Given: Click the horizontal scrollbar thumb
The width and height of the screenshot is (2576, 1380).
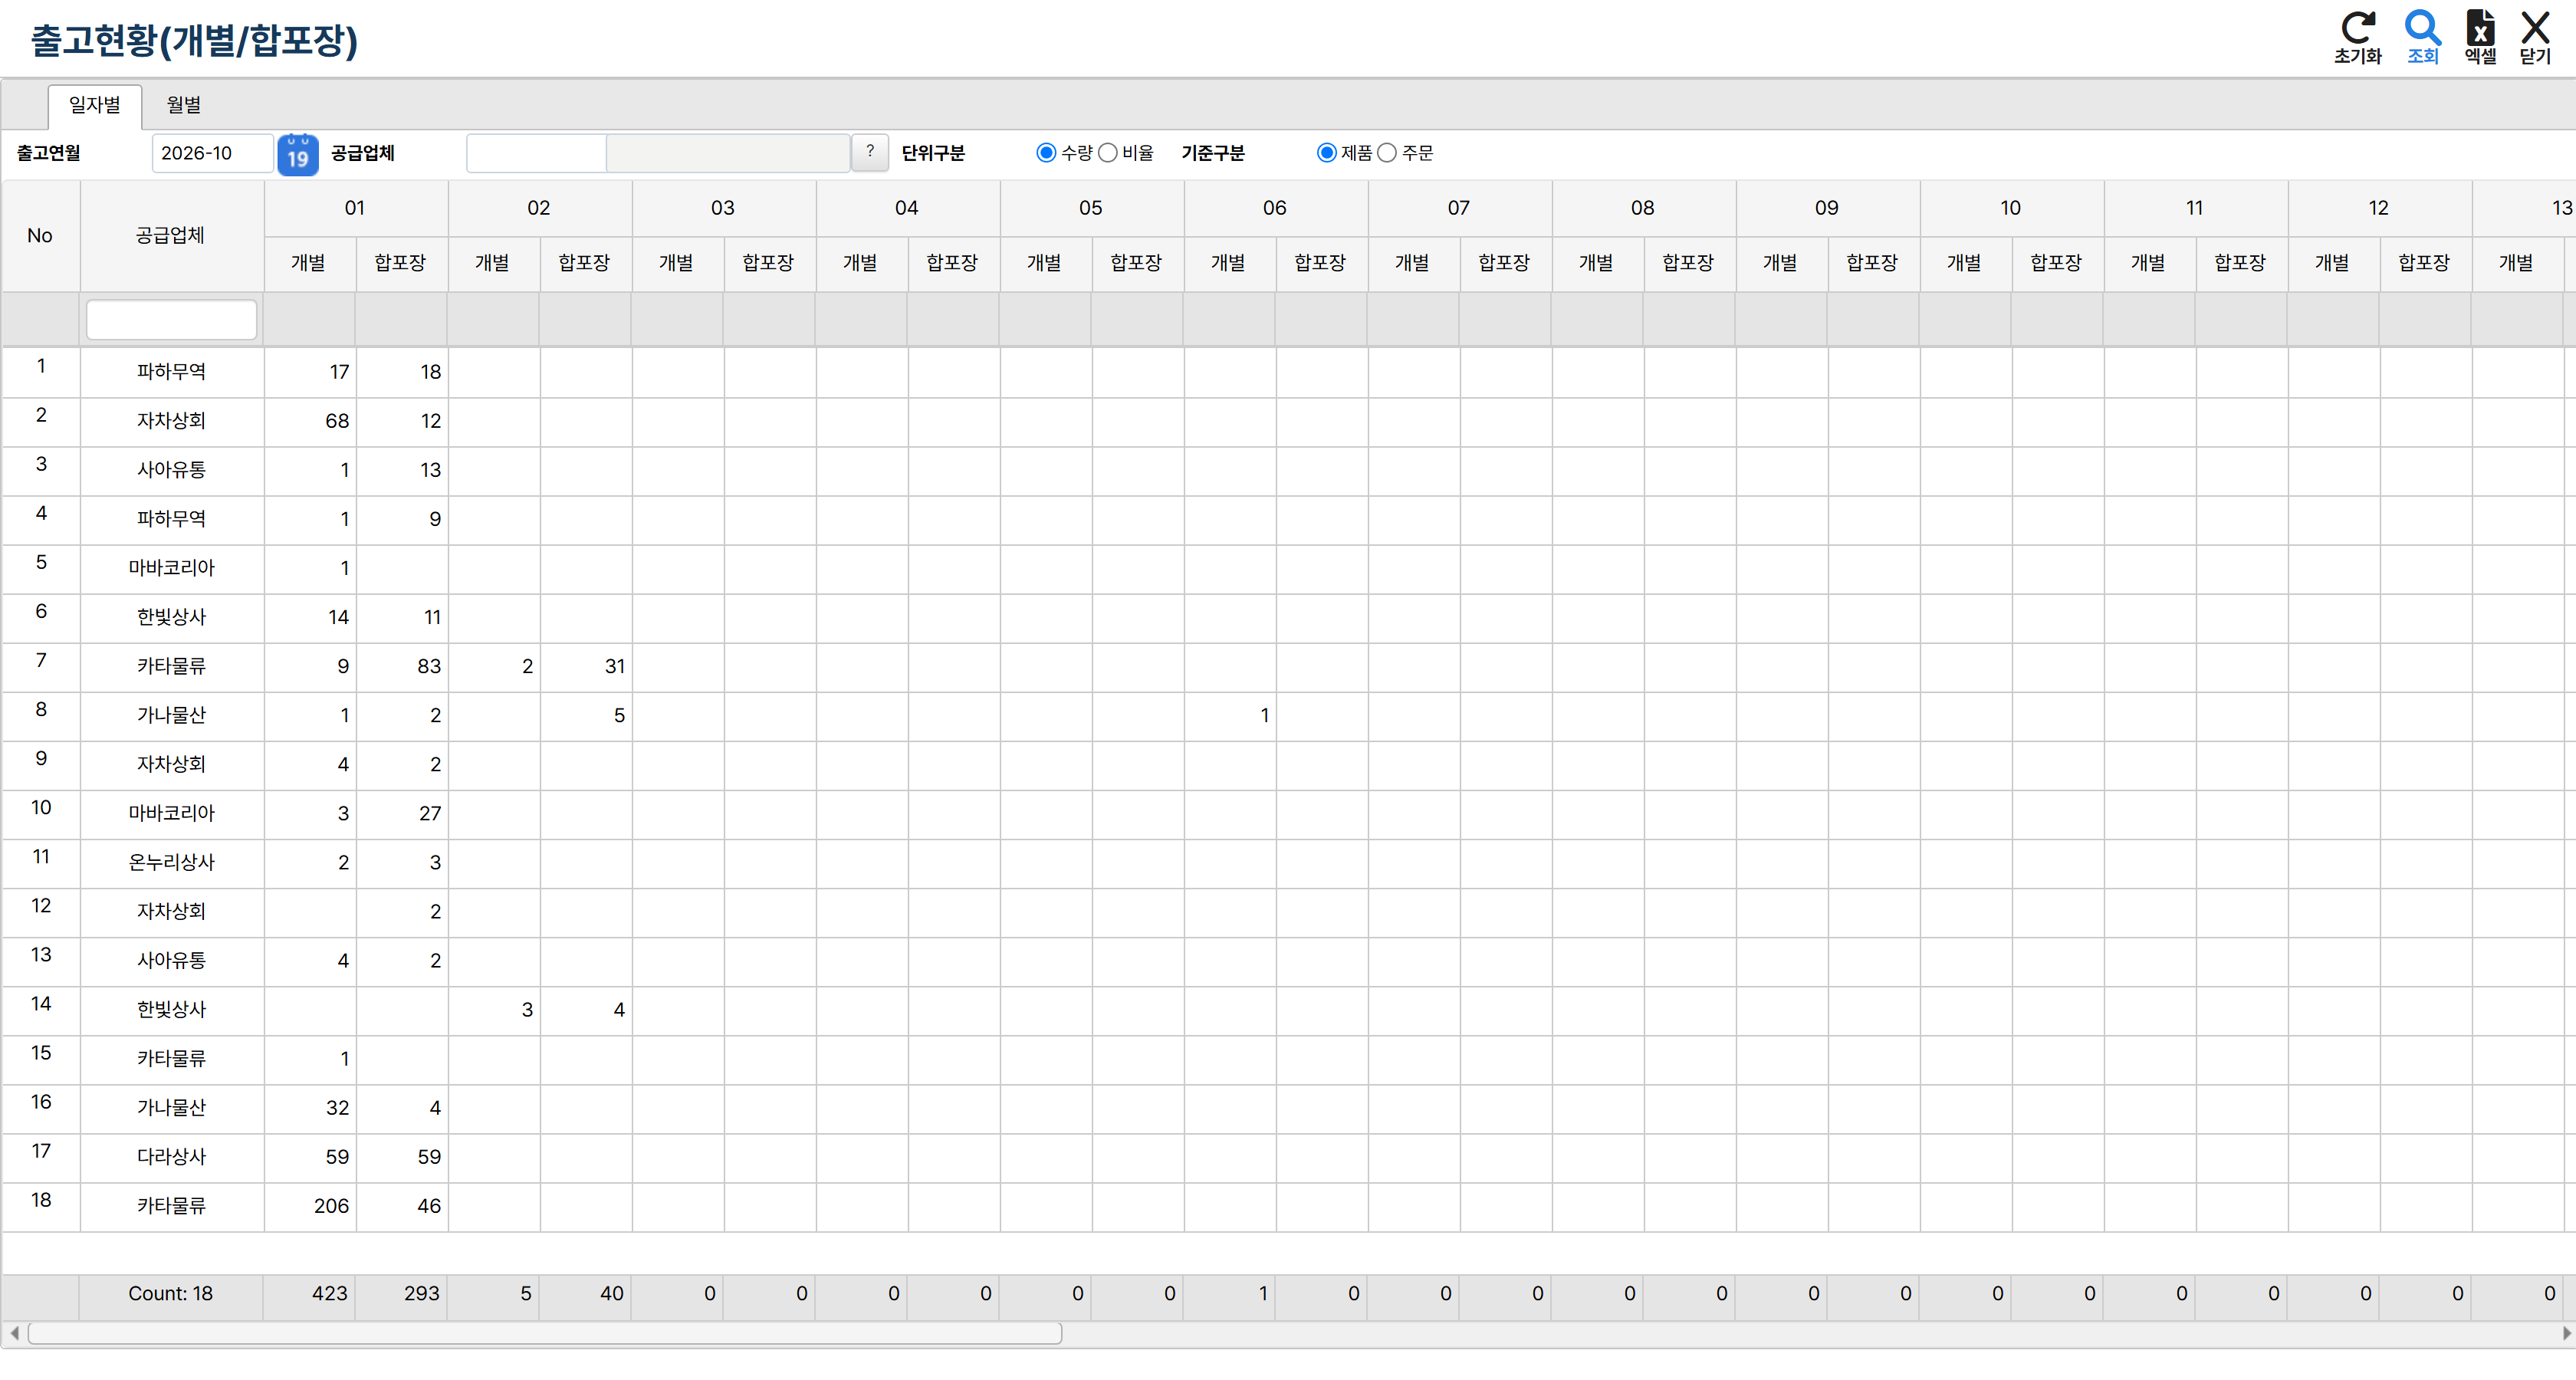Looking at the screenshot, I should (x=545, y=1333).
